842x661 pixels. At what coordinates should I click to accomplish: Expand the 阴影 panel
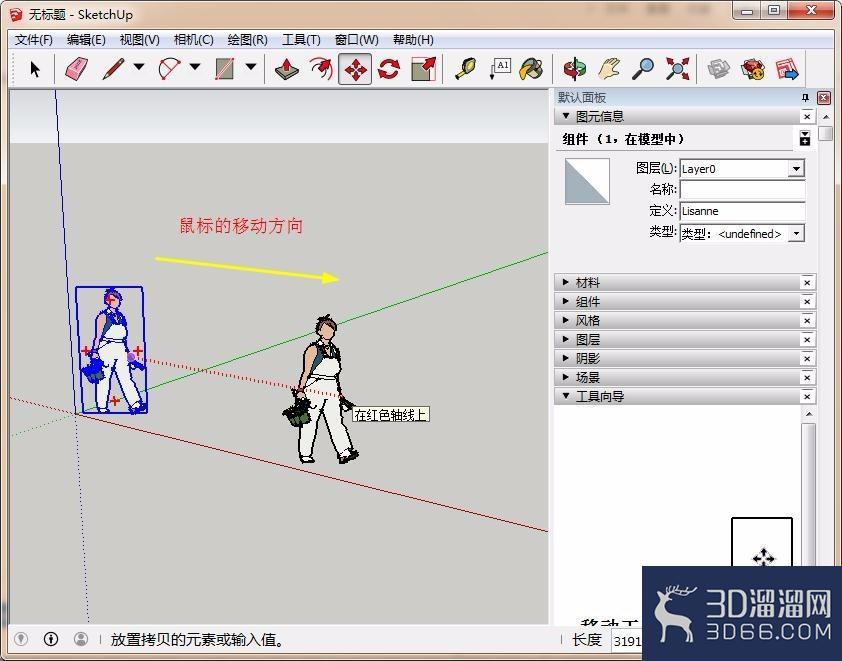pos(566,358)
